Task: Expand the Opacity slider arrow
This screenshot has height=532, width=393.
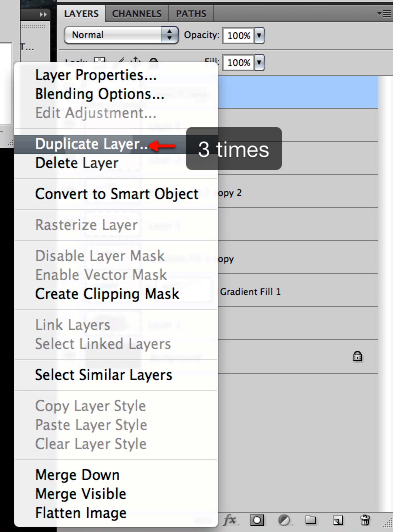Action: pos(259,35)
